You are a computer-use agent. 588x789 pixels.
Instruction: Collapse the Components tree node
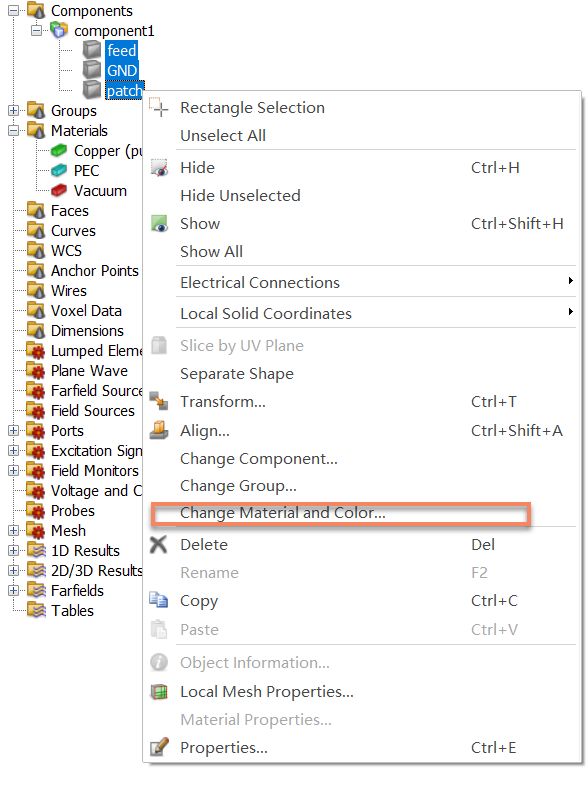(x=14, y=10)
